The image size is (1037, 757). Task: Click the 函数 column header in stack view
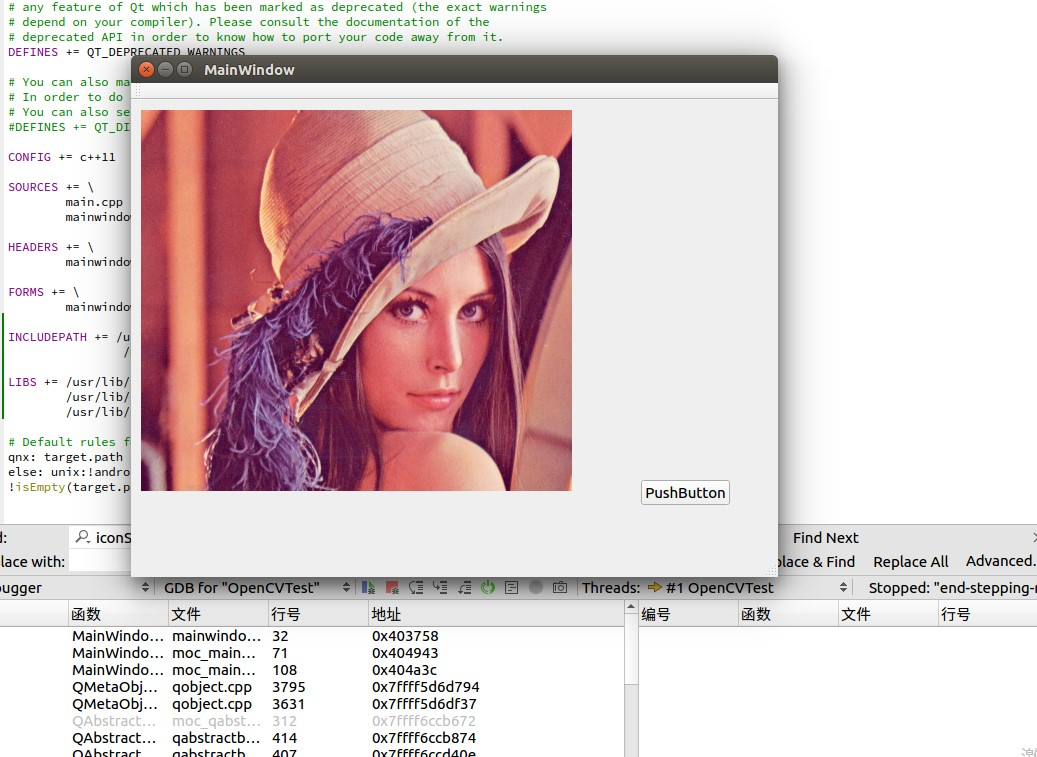pyautogui.click(x=118, y=614)
